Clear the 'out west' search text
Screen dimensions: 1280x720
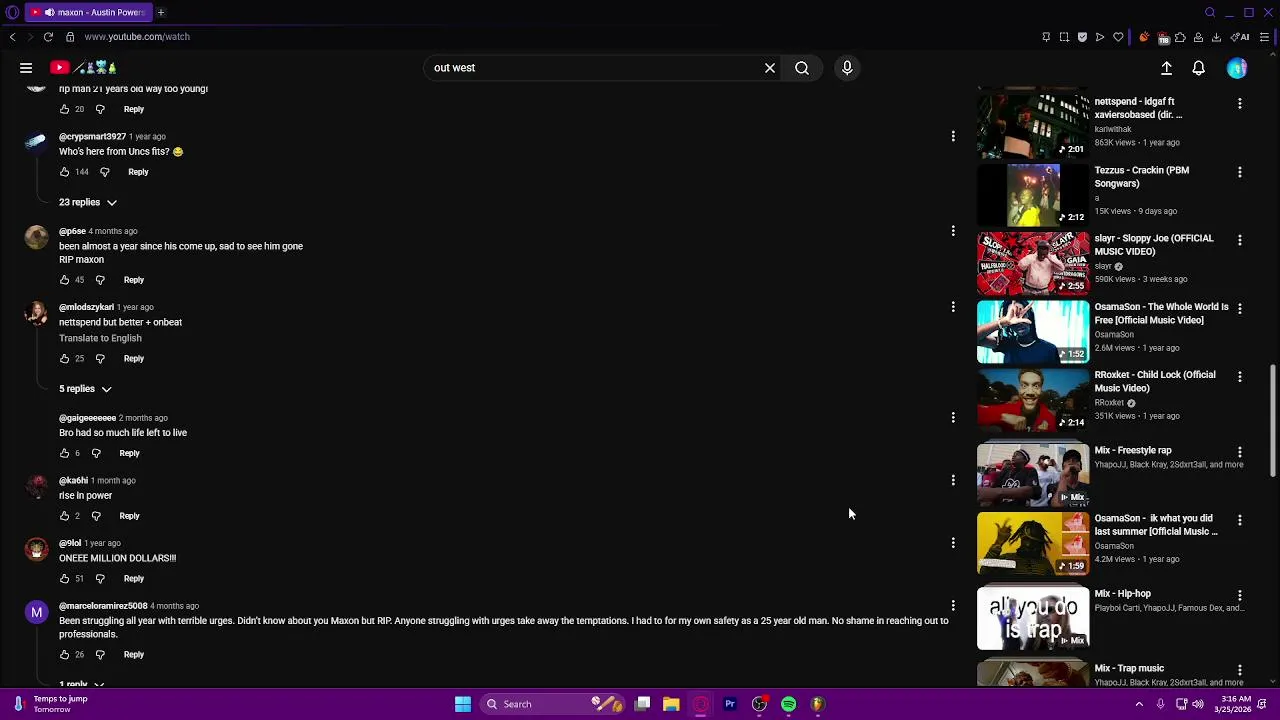770,68
